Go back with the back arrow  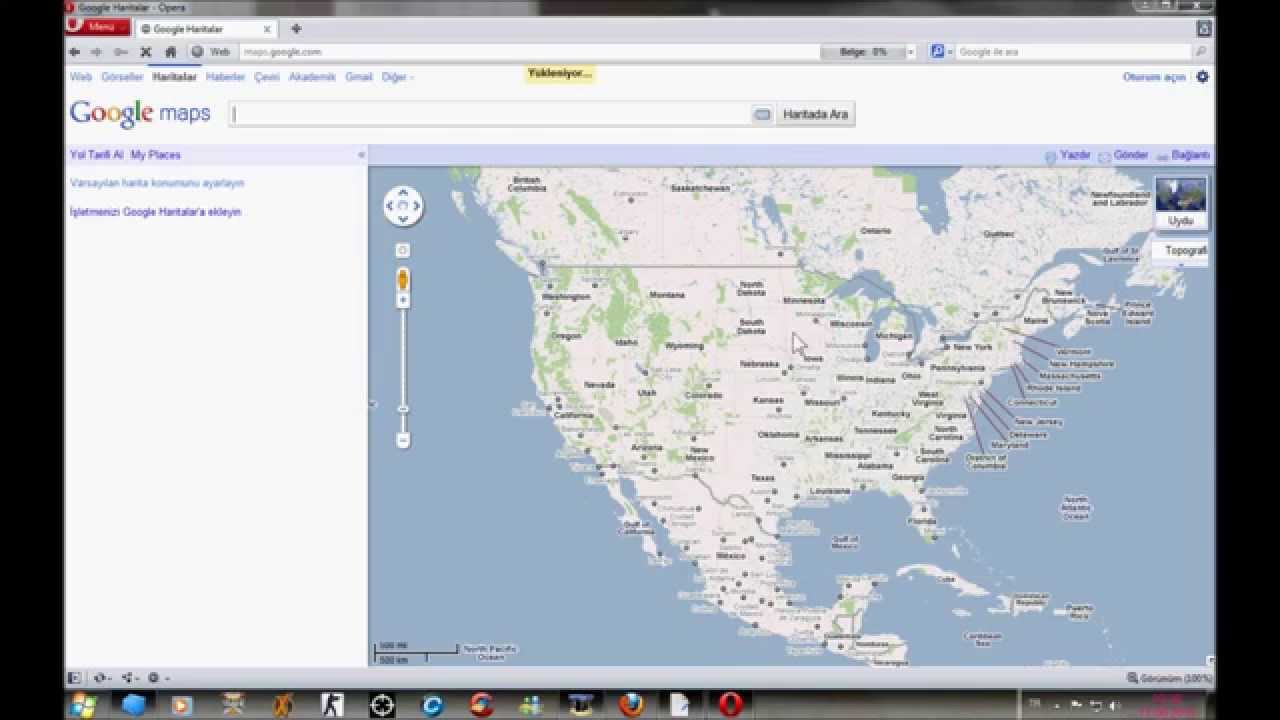click(75, 52)
